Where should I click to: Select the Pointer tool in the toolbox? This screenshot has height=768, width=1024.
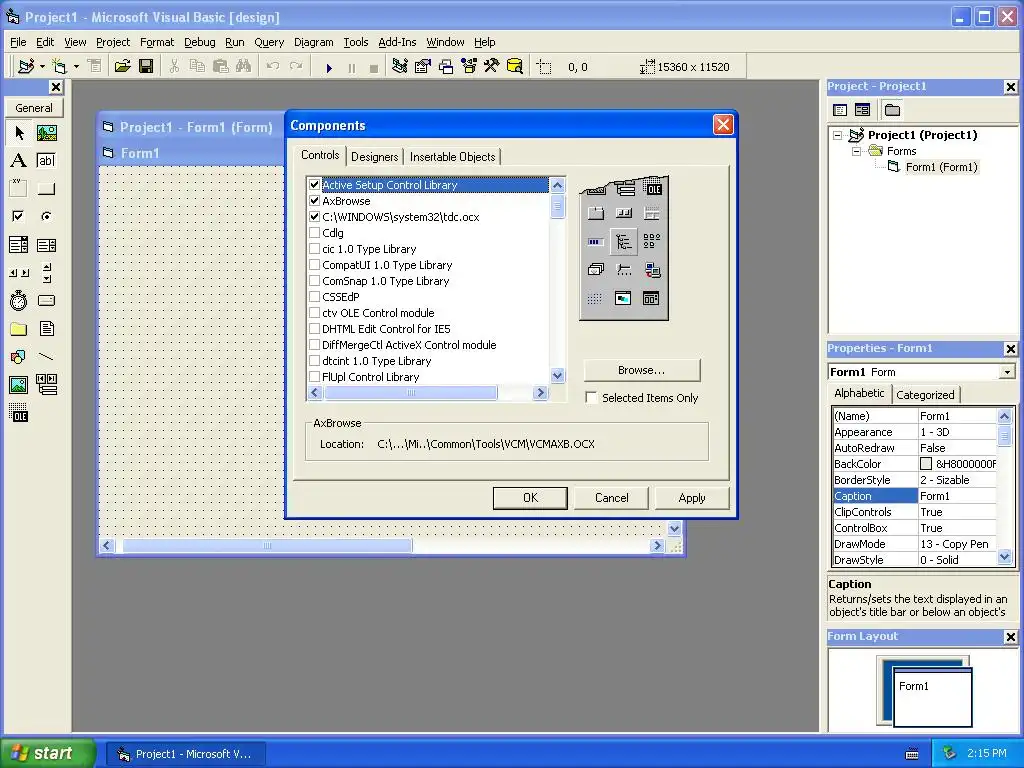point(19,133)
